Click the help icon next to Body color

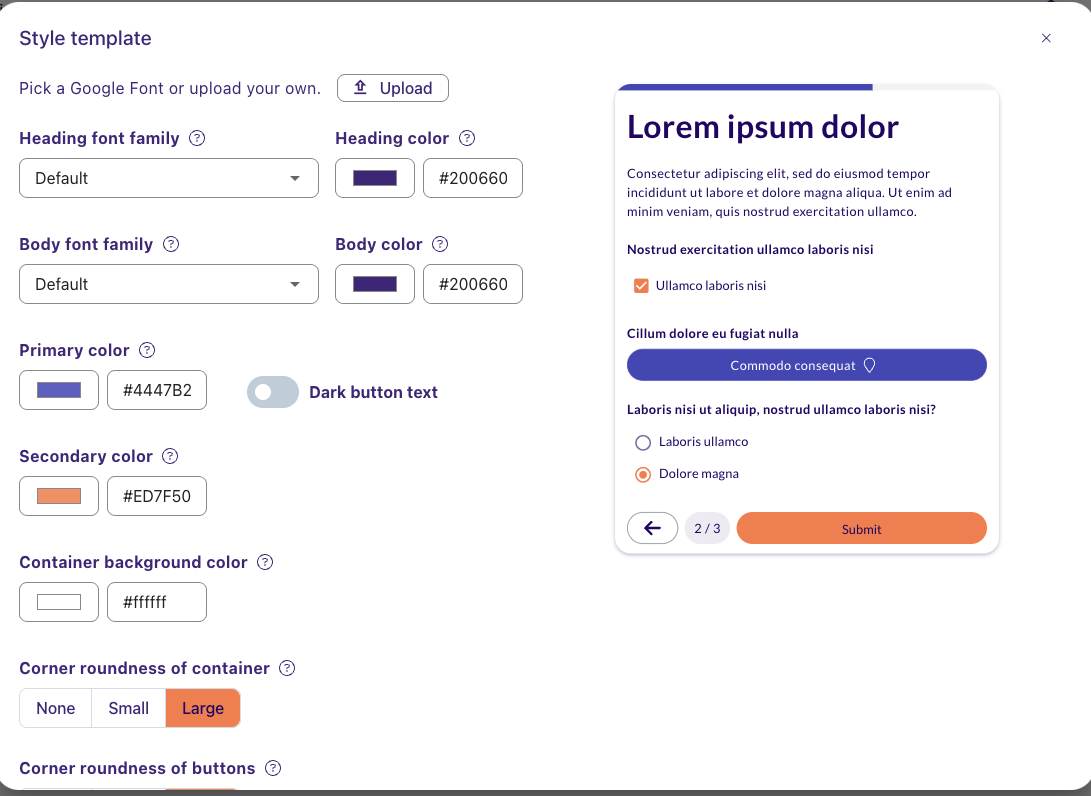point(440,244)
